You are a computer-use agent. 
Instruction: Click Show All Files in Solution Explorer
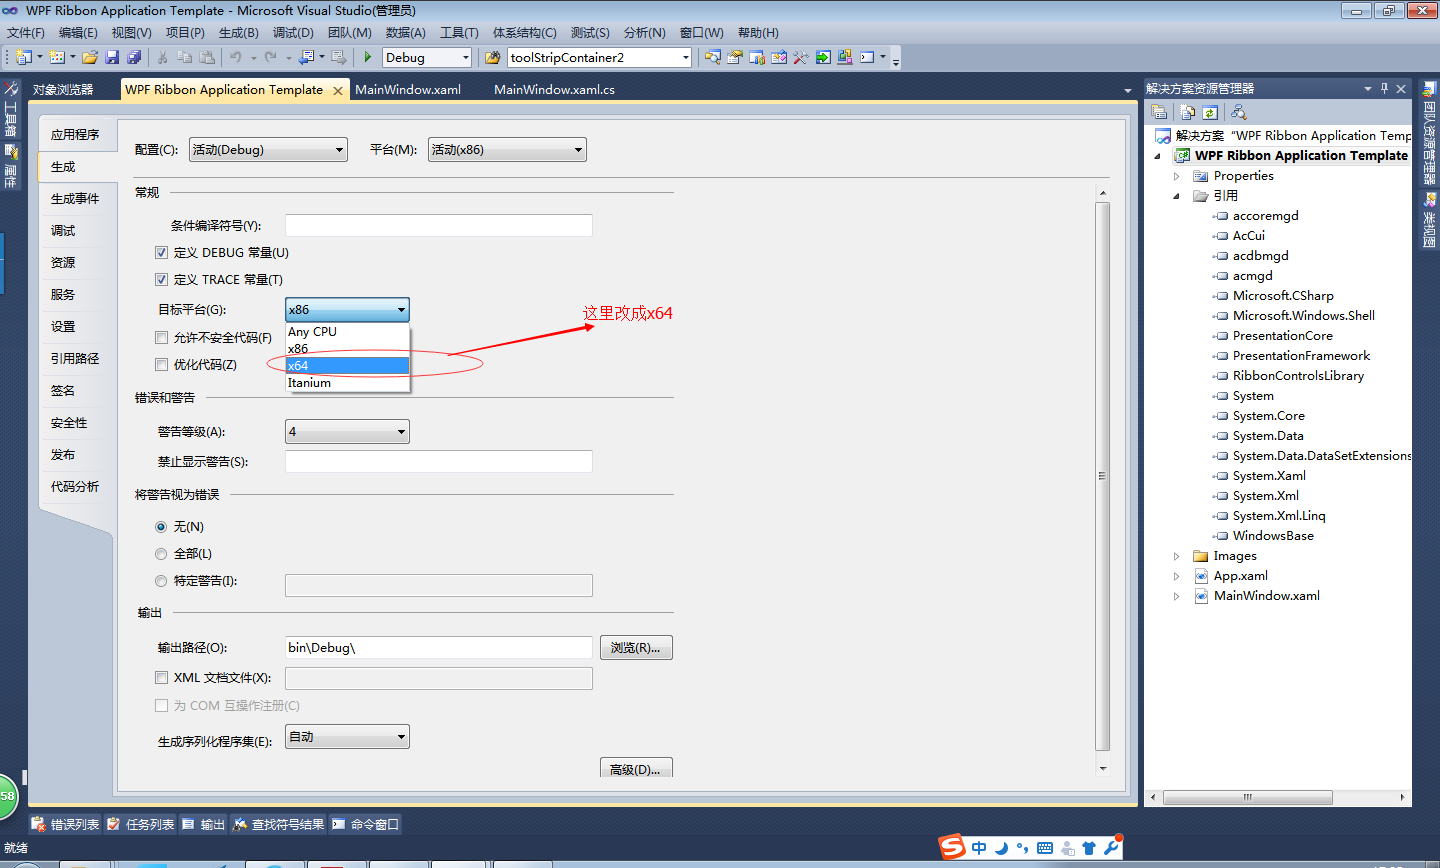pos(1188,112)
